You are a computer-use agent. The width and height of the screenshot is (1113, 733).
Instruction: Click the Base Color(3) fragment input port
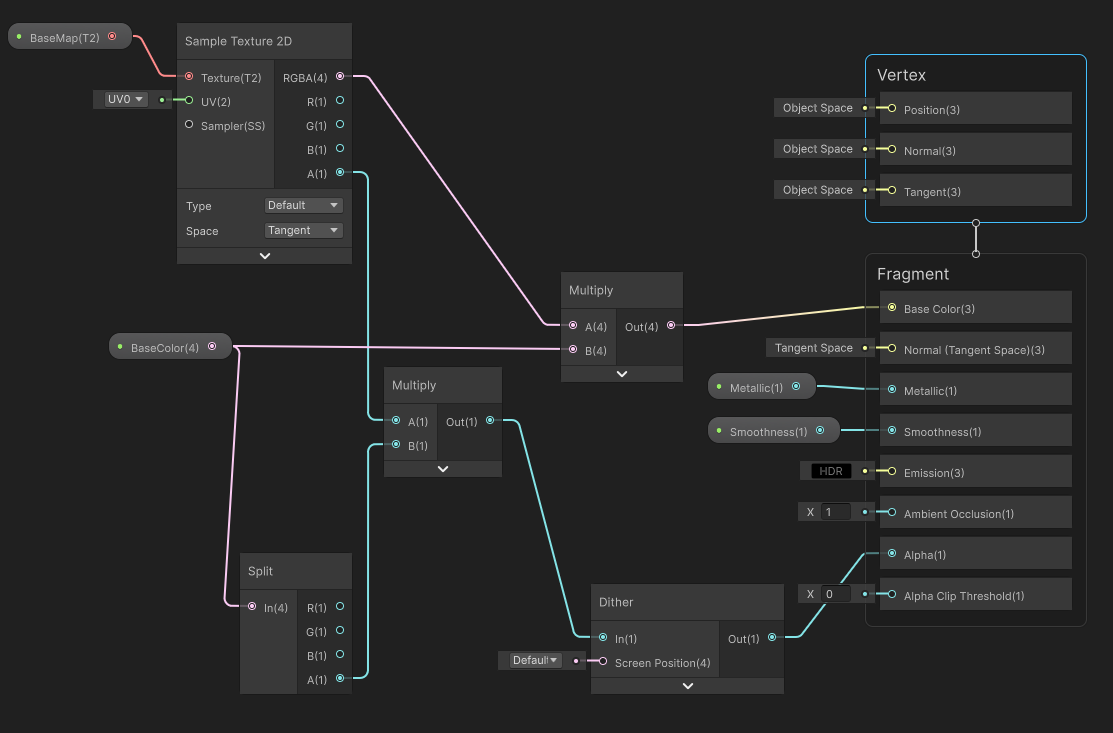click(891, 308)
